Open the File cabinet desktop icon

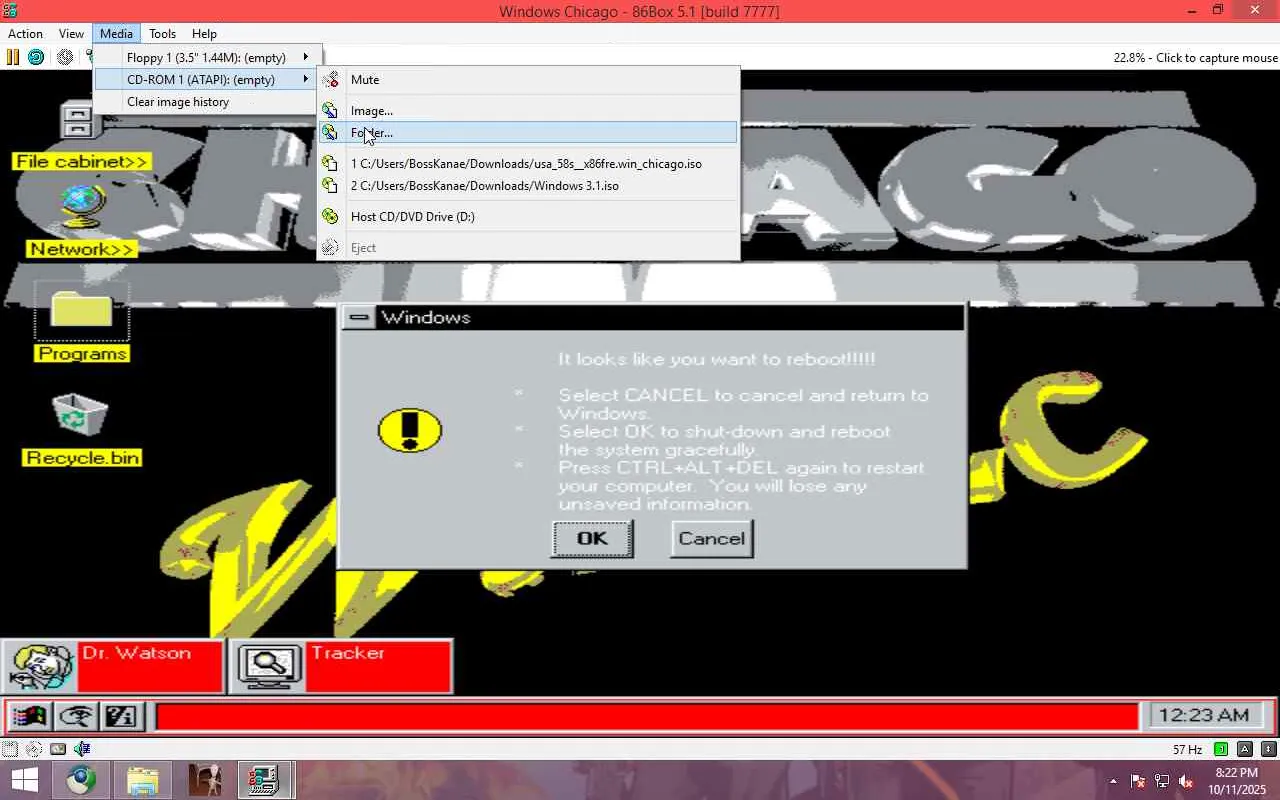(78, 120)
